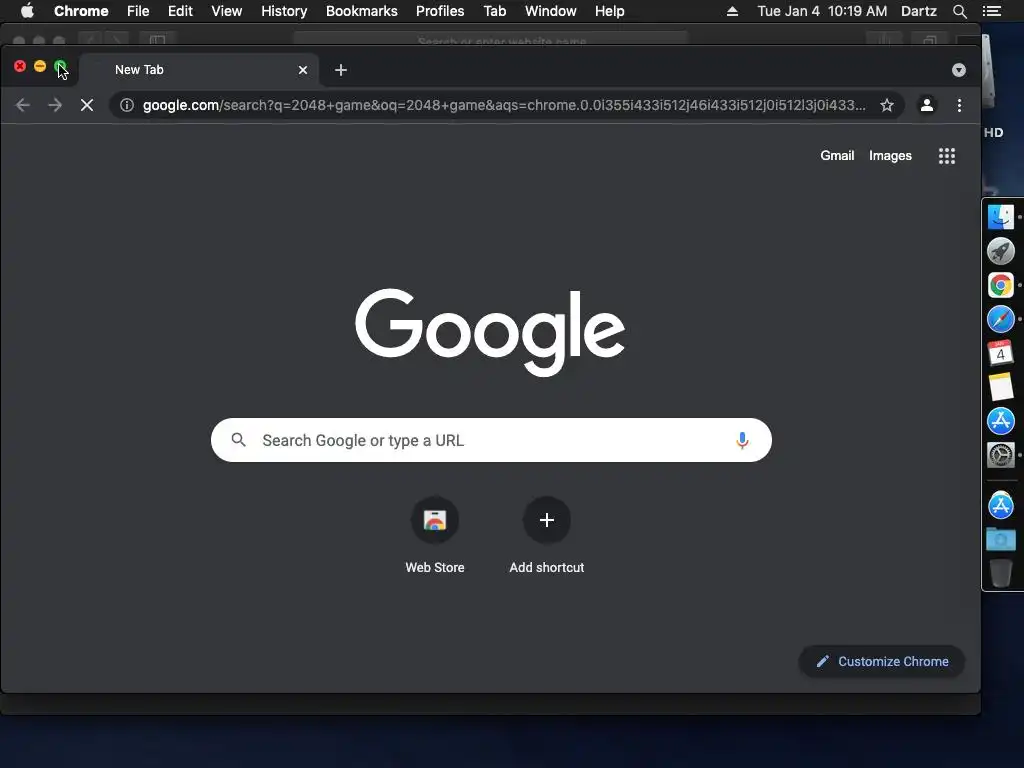Open the Chrome profile avatar icon

tap(927, 105)
